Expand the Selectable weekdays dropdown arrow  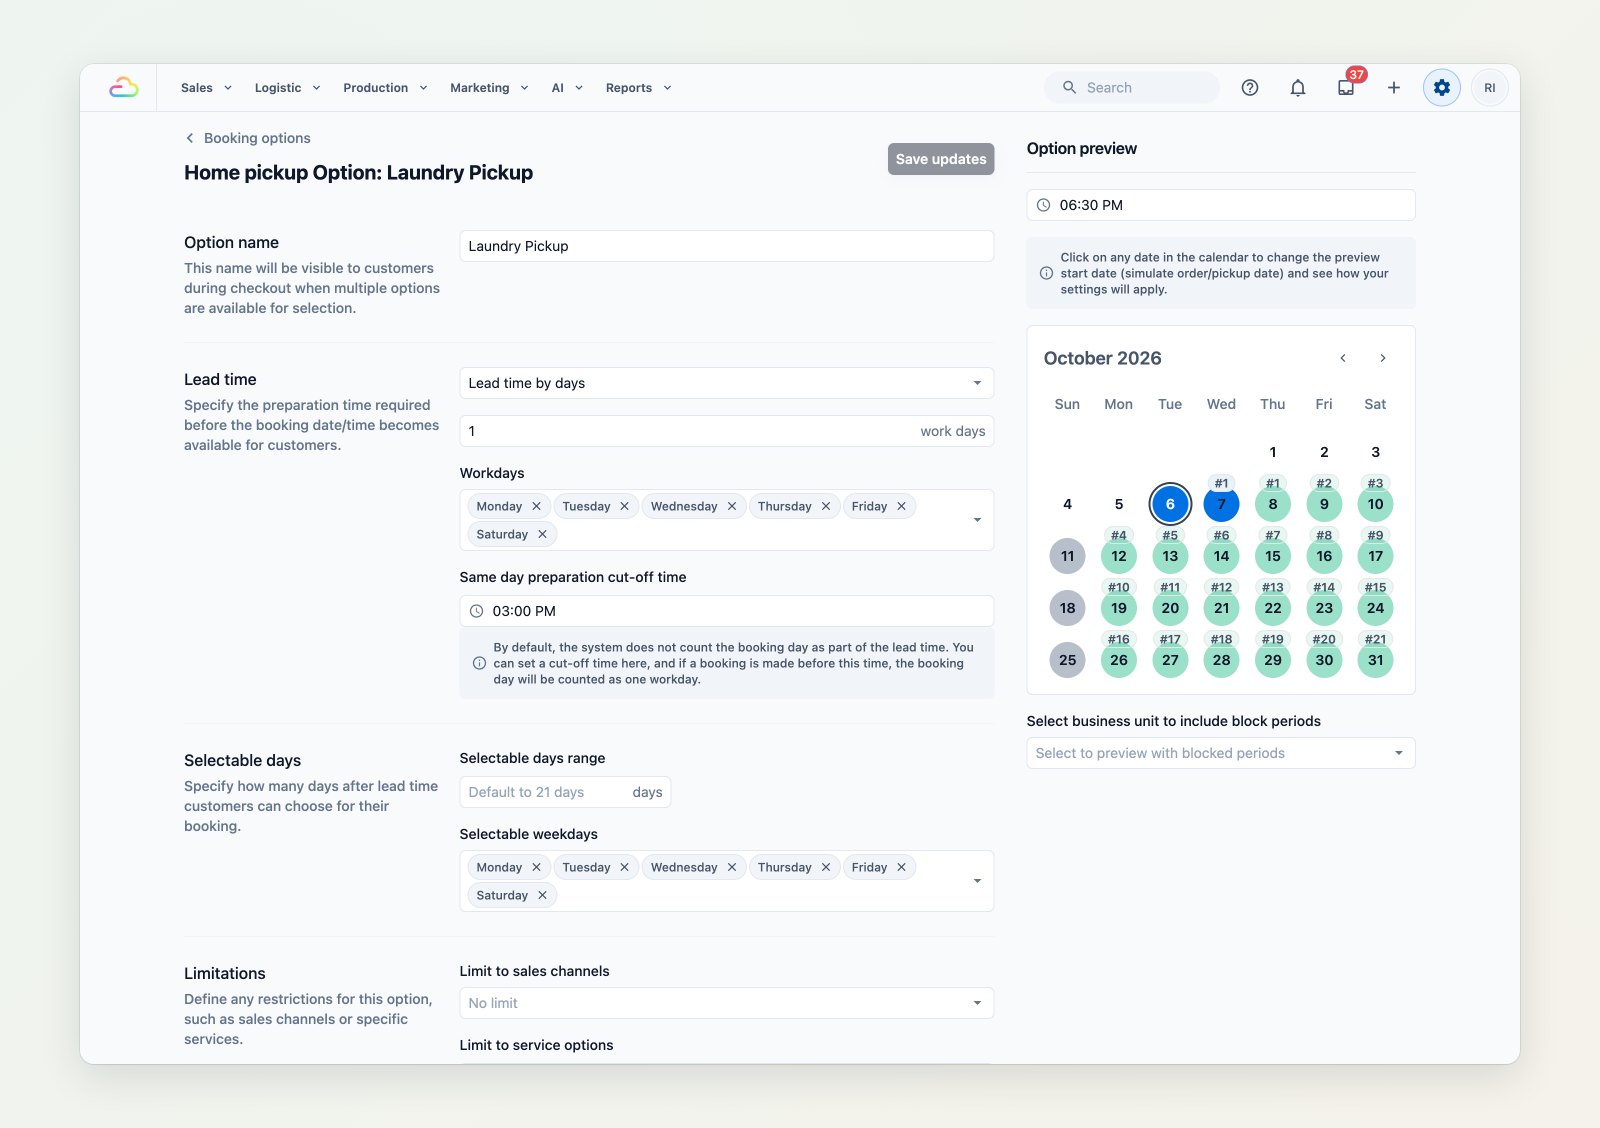[x=977, y=881]
